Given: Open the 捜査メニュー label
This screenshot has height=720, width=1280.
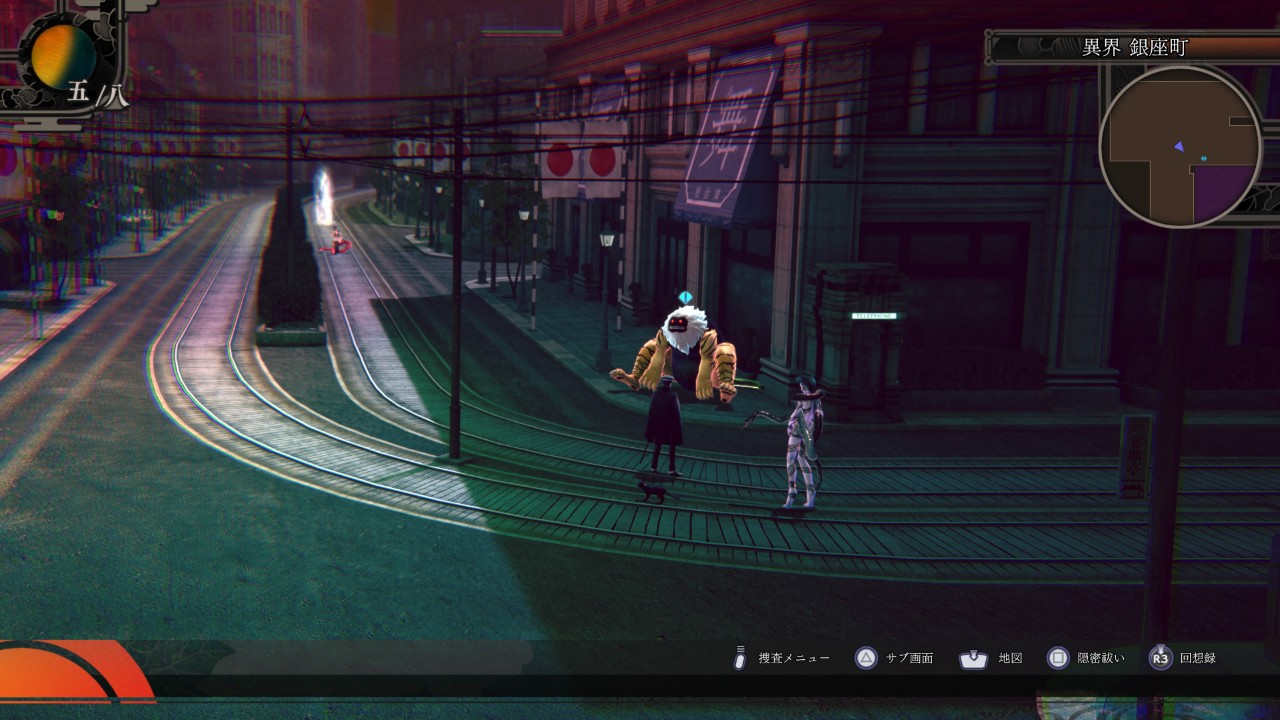Looking at the screenshot, I should 794,658.
